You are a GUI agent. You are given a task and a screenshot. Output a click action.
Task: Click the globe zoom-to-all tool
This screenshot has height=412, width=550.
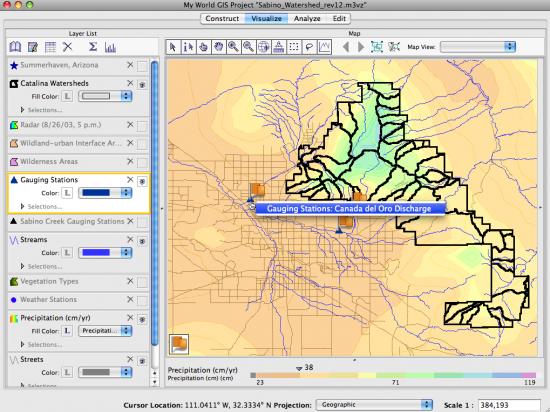(264, 47)
